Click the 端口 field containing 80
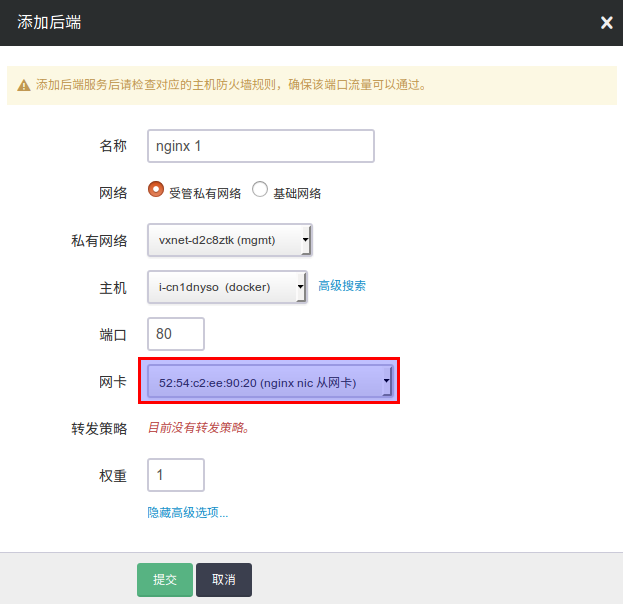 pos(176,334)
